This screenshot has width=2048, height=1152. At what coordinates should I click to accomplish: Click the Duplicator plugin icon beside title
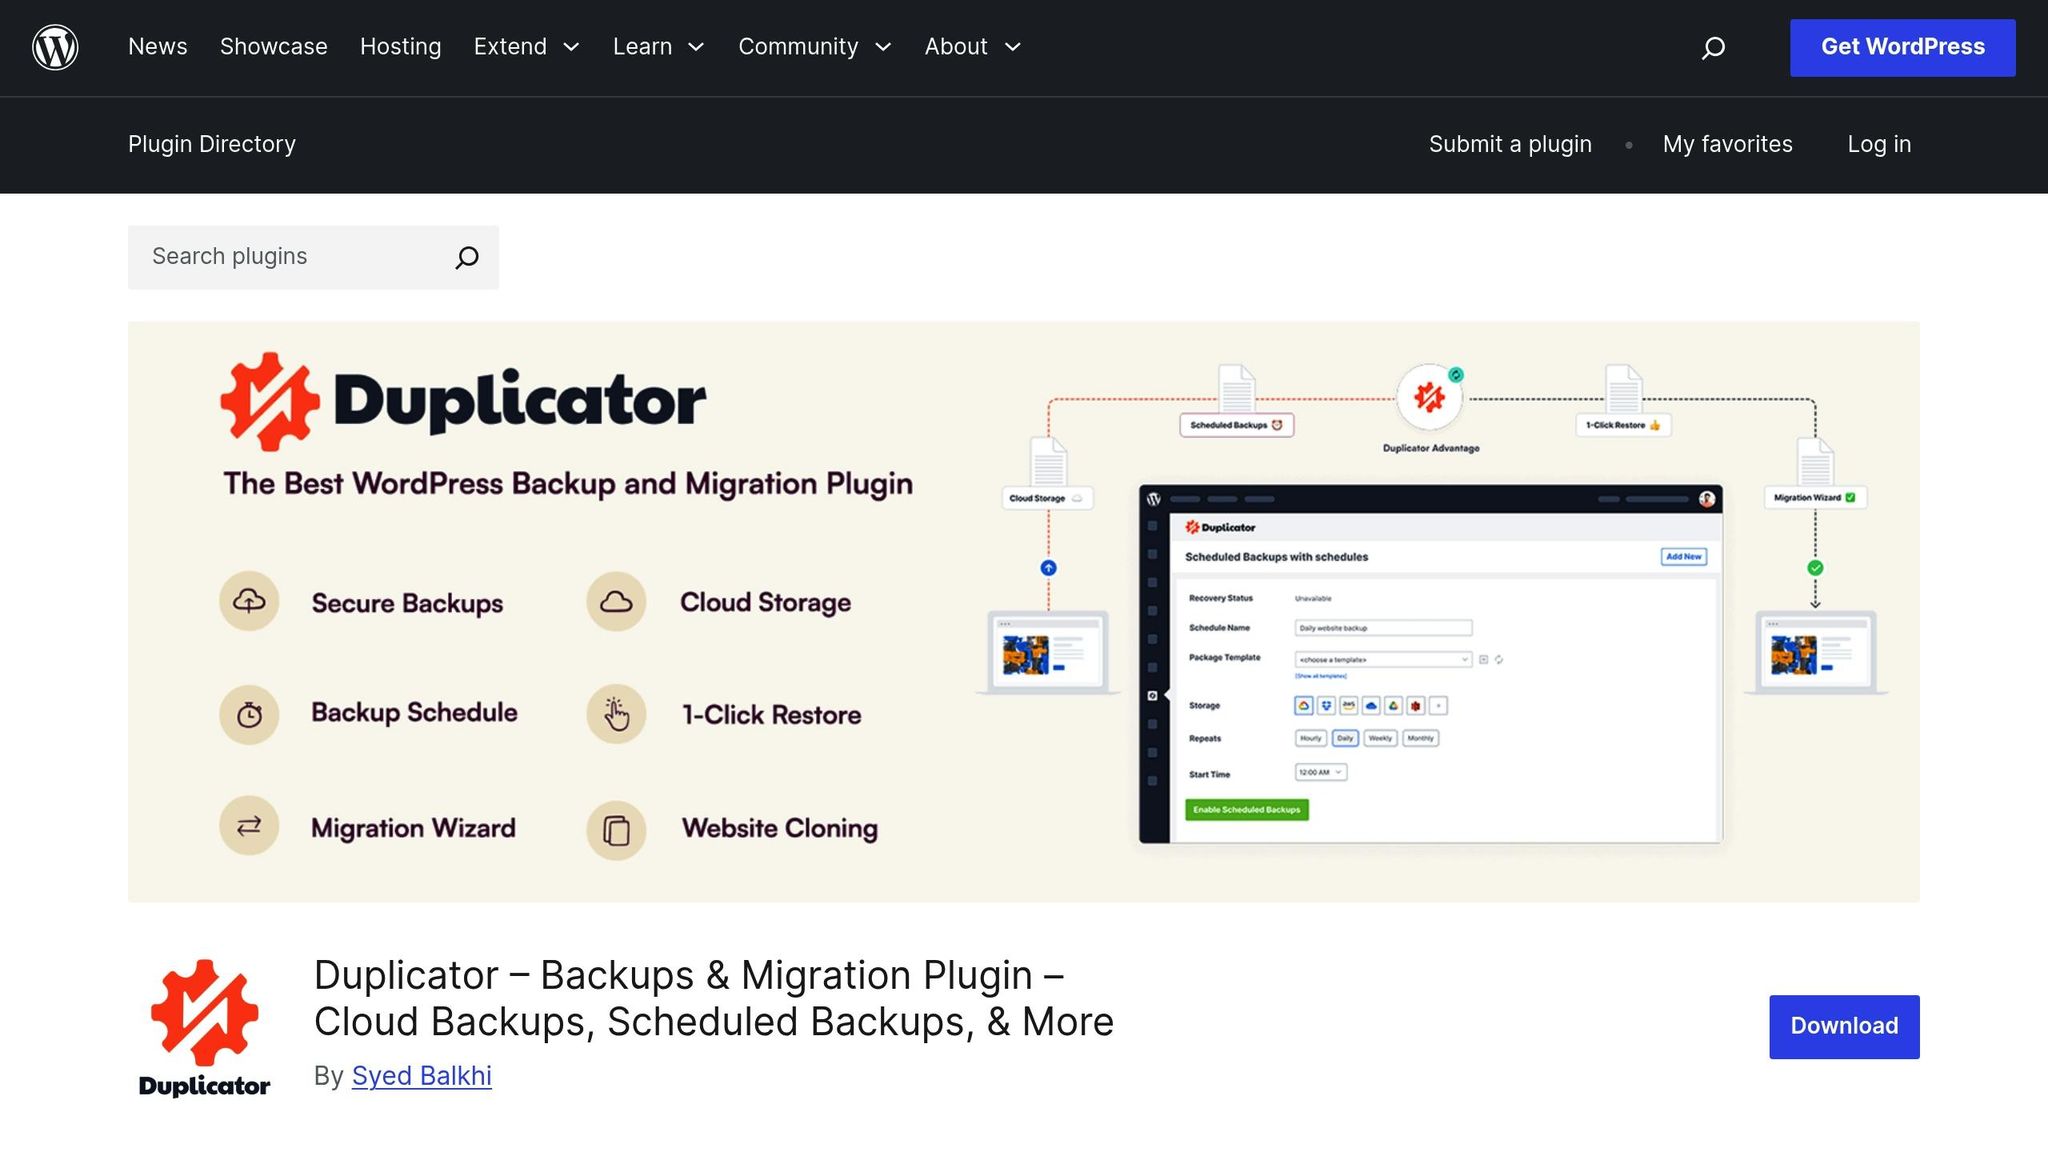click(204, 1028)
